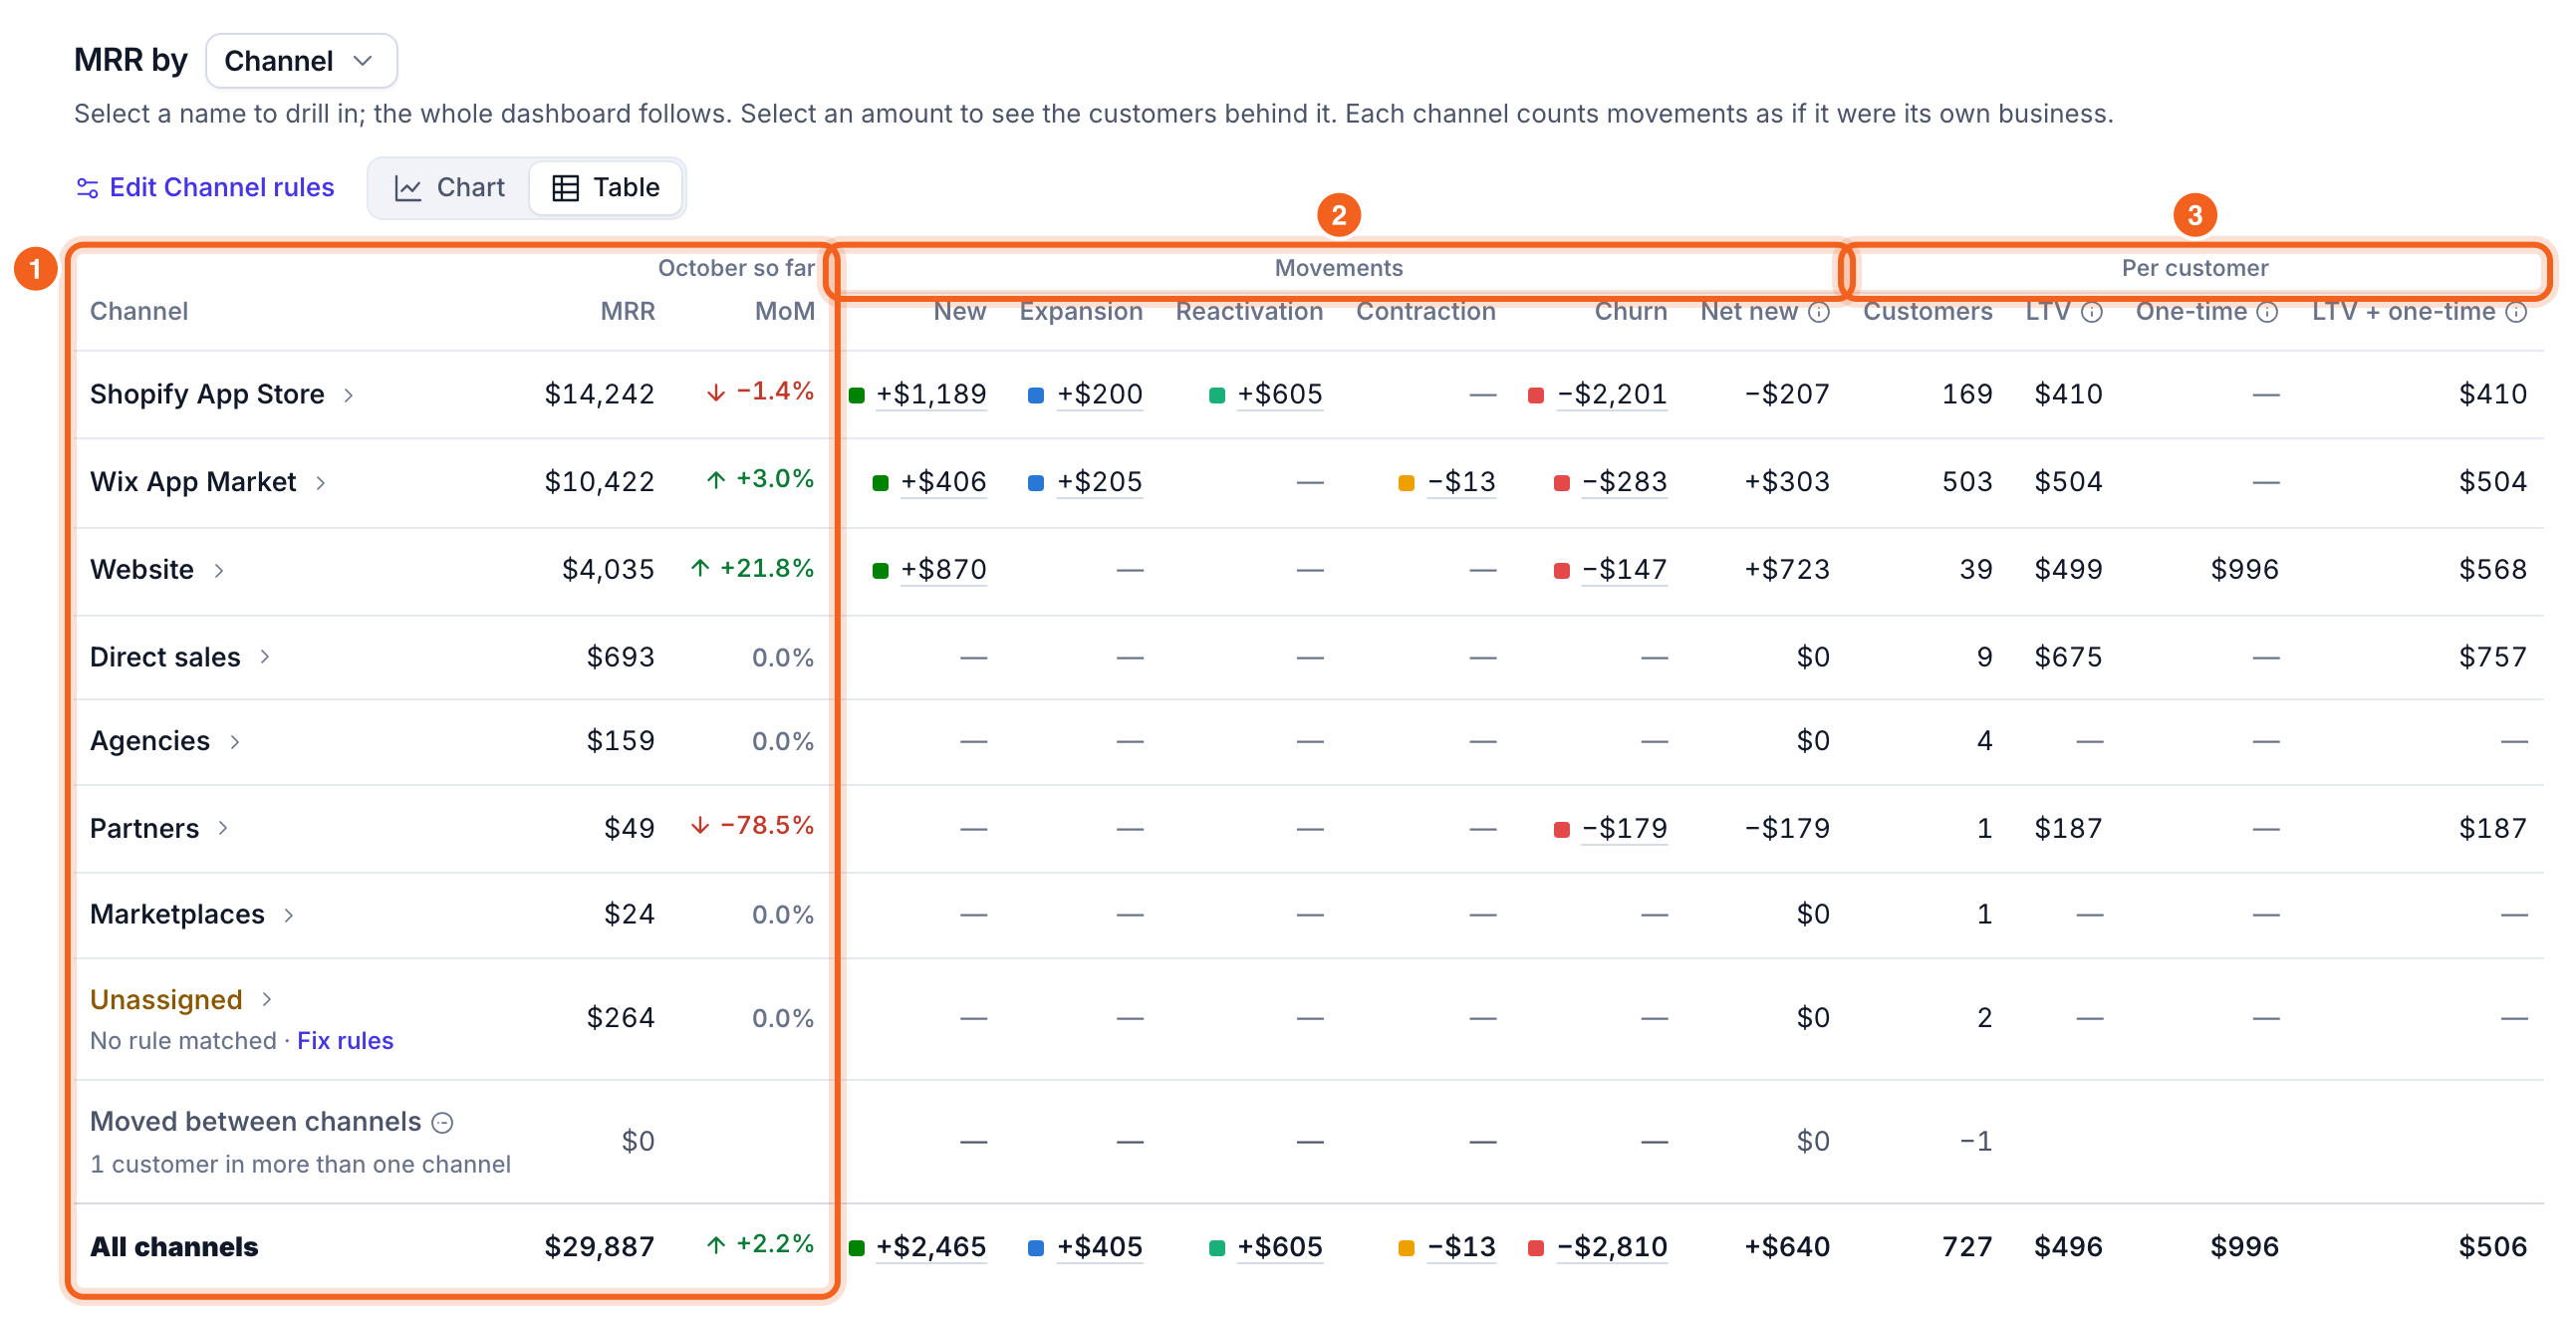Switch to the Table view

point(606,187)
